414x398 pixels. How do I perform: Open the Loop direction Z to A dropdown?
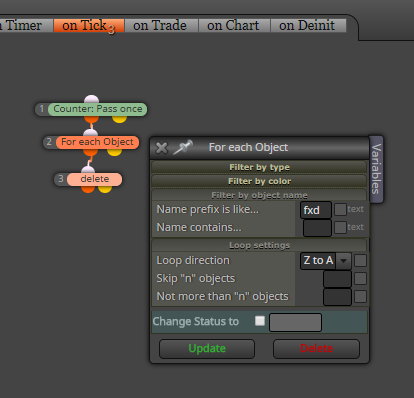pyautogui.click(x=326, y=261)
